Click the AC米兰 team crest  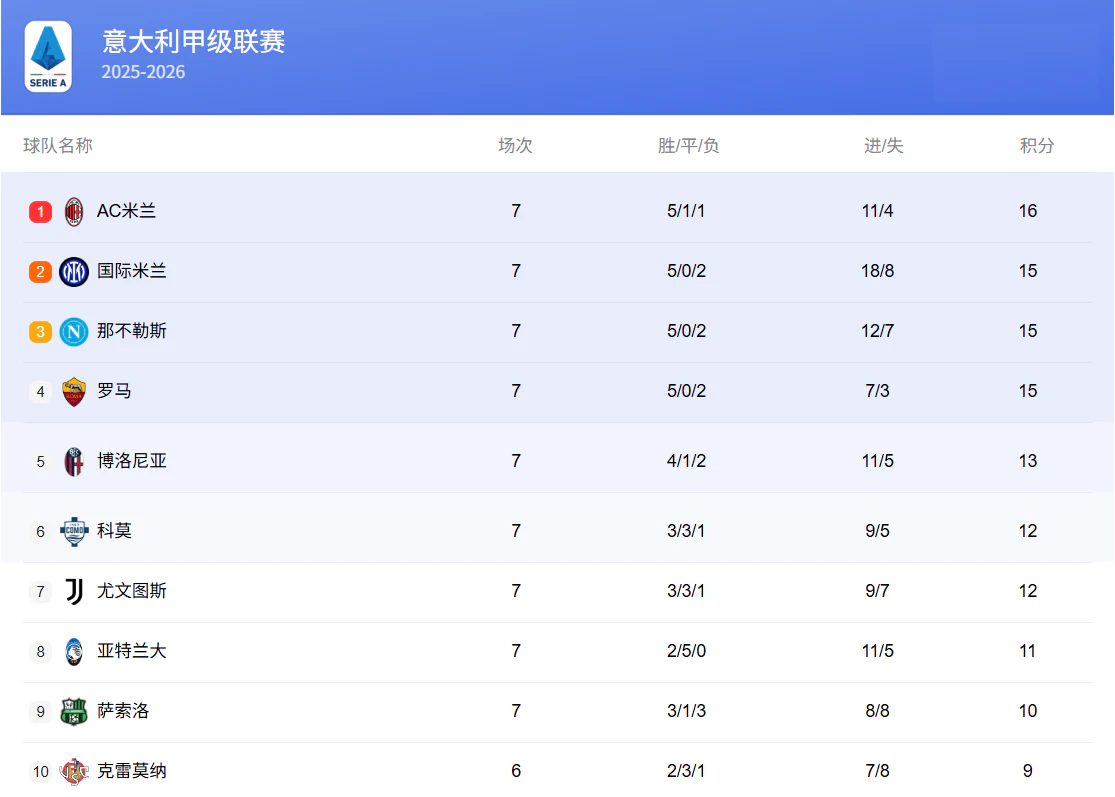74,212
